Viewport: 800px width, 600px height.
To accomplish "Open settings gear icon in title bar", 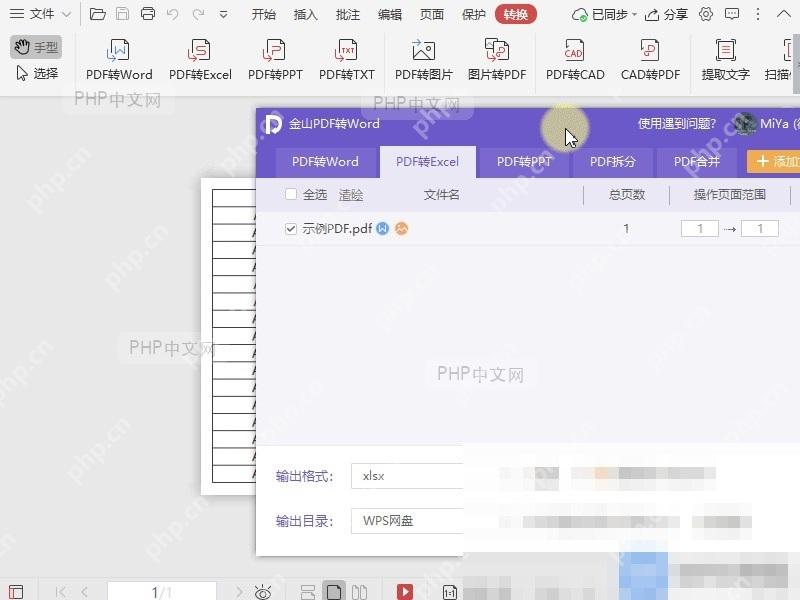I will [706, 14].
